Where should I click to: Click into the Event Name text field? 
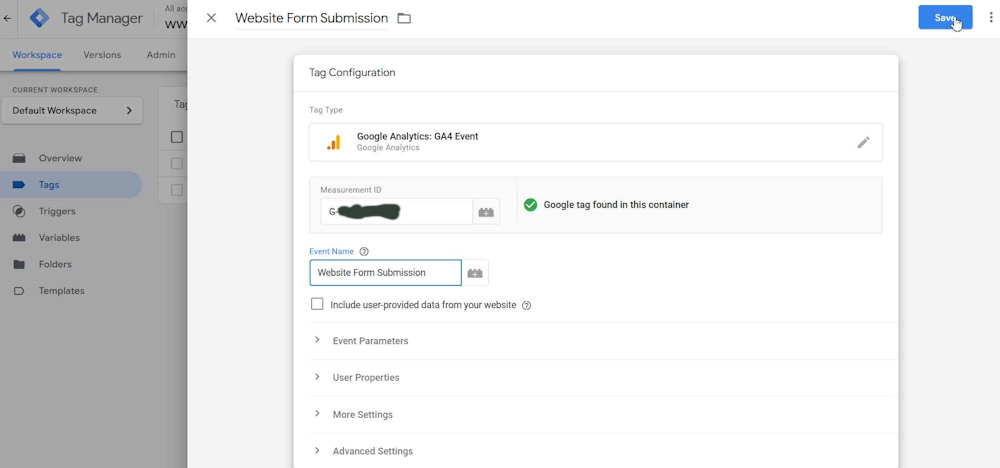[x=385, y=273]
